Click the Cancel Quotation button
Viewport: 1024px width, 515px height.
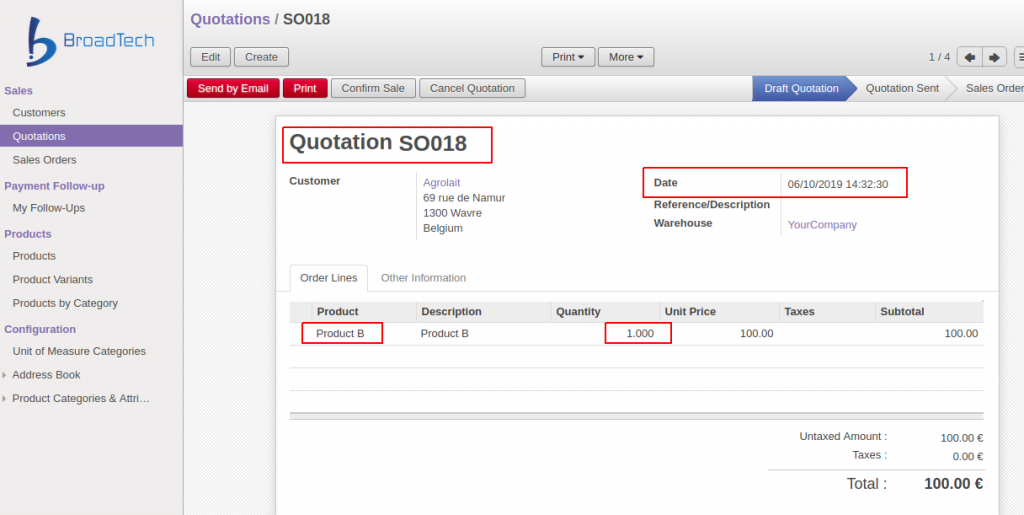472,88
